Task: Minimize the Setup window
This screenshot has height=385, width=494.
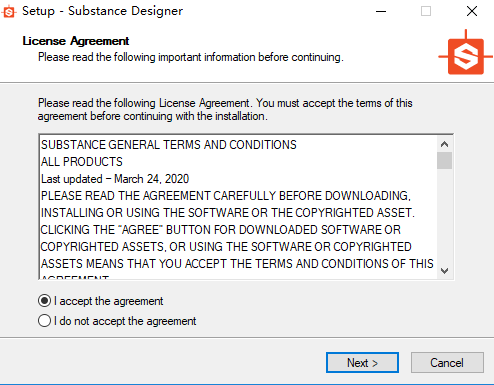Action: [381, 11]
